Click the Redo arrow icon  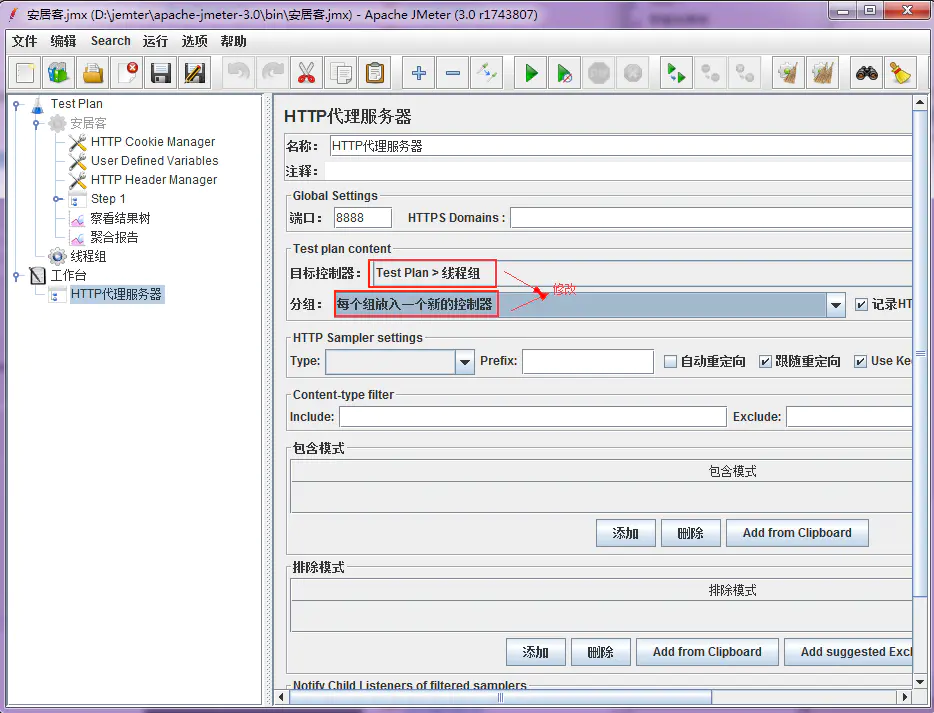(272, 73)
